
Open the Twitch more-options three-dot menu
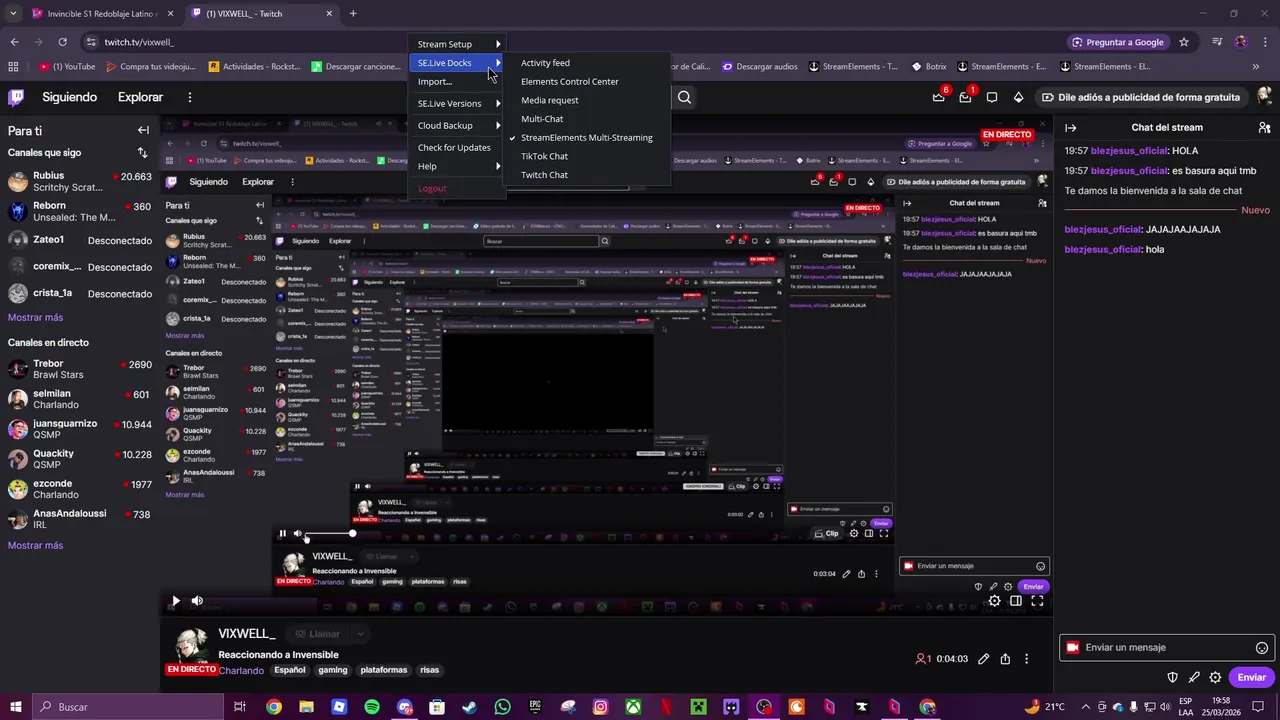(189, 97)
